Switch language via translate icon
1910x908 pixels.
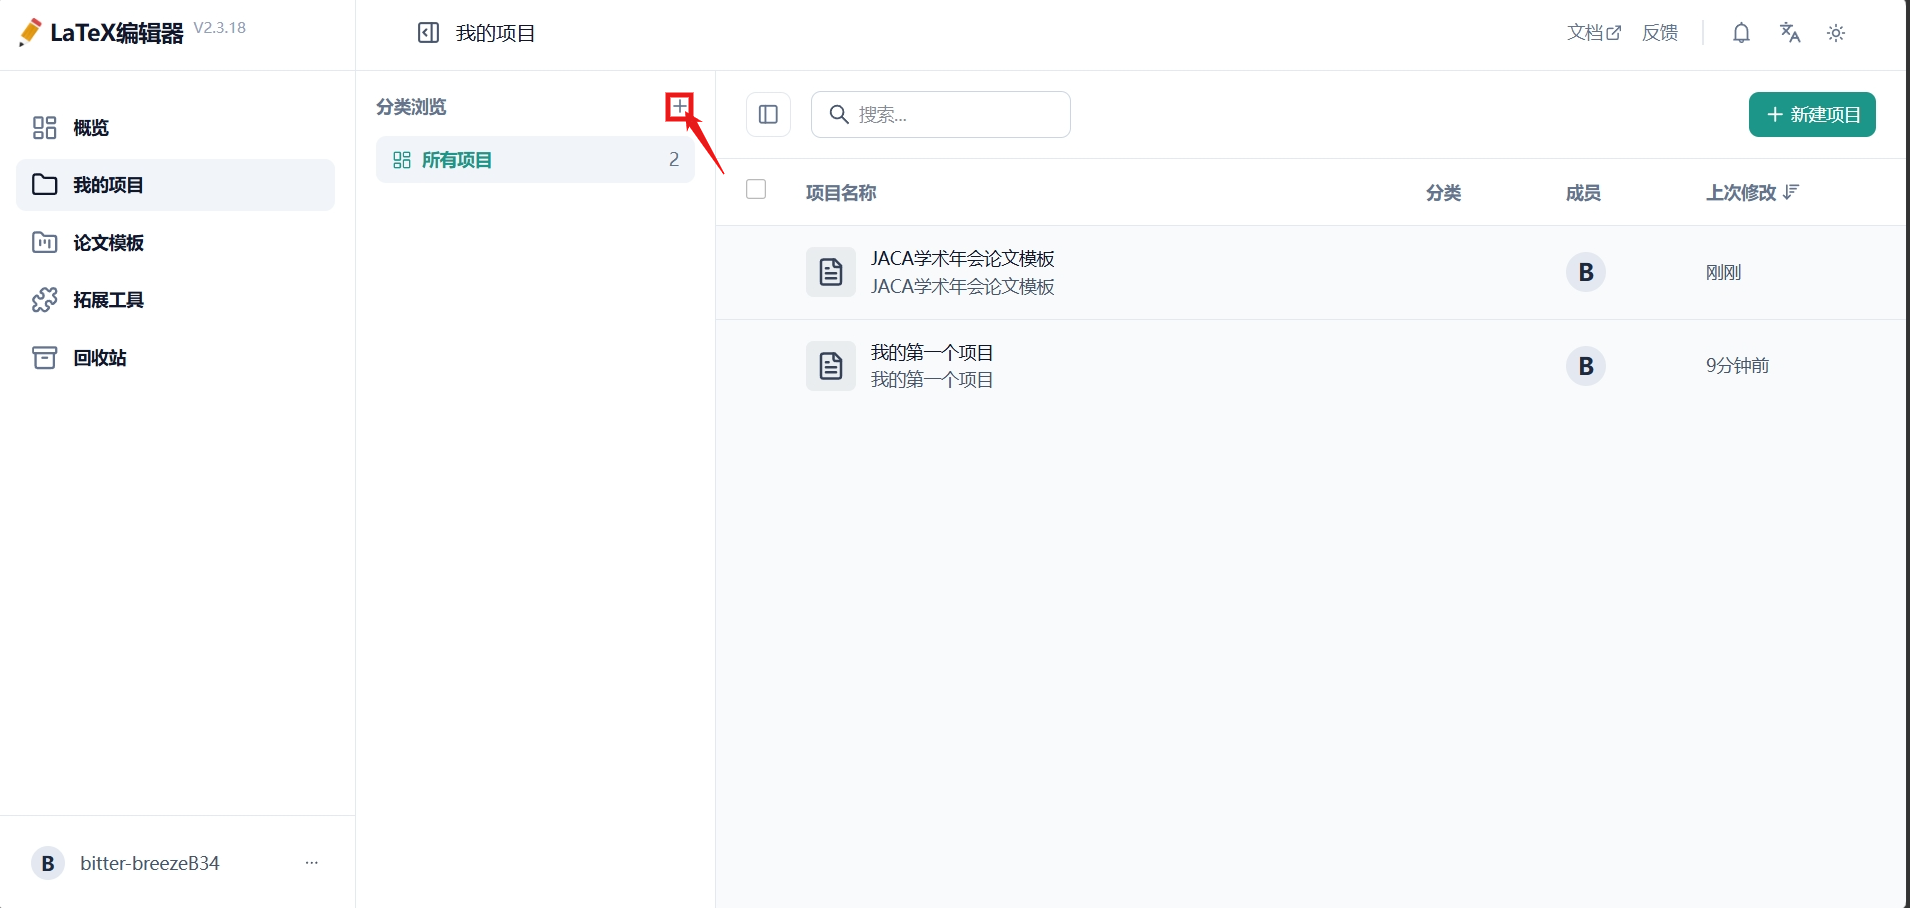click(1790, 33)
